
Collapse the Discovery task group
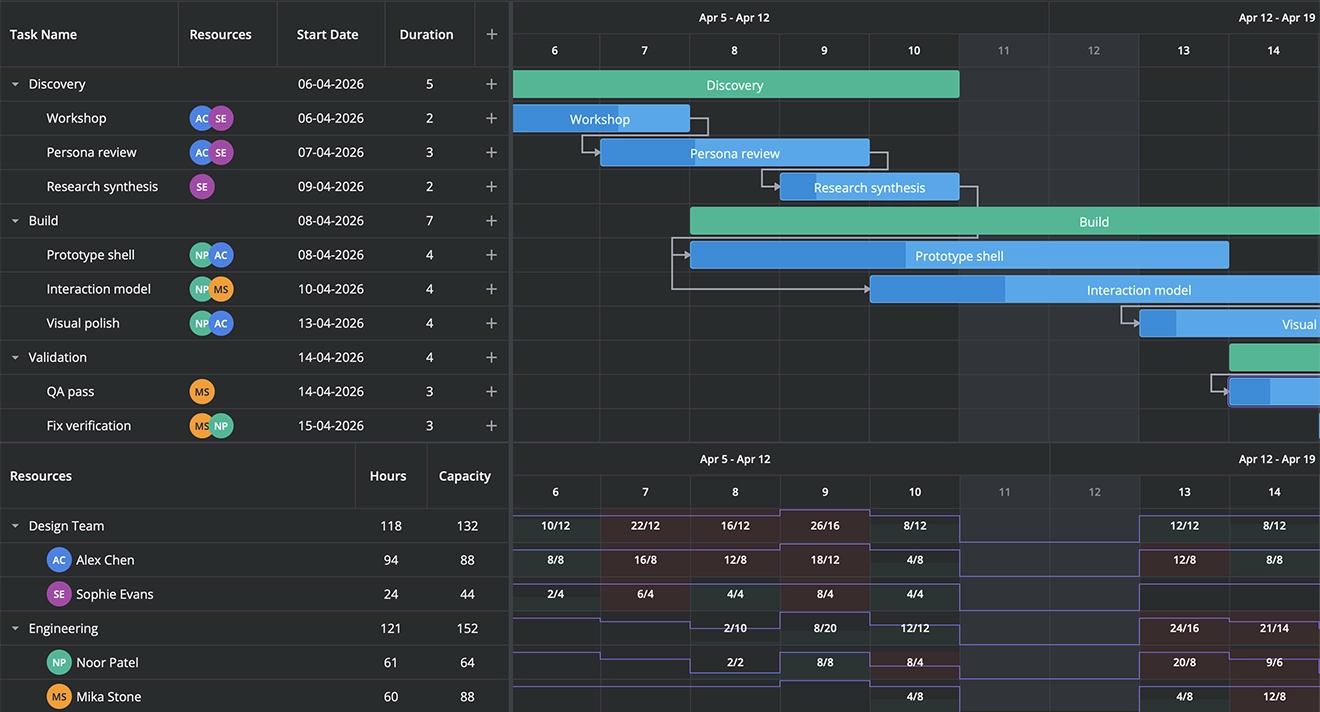coord(15,85)
